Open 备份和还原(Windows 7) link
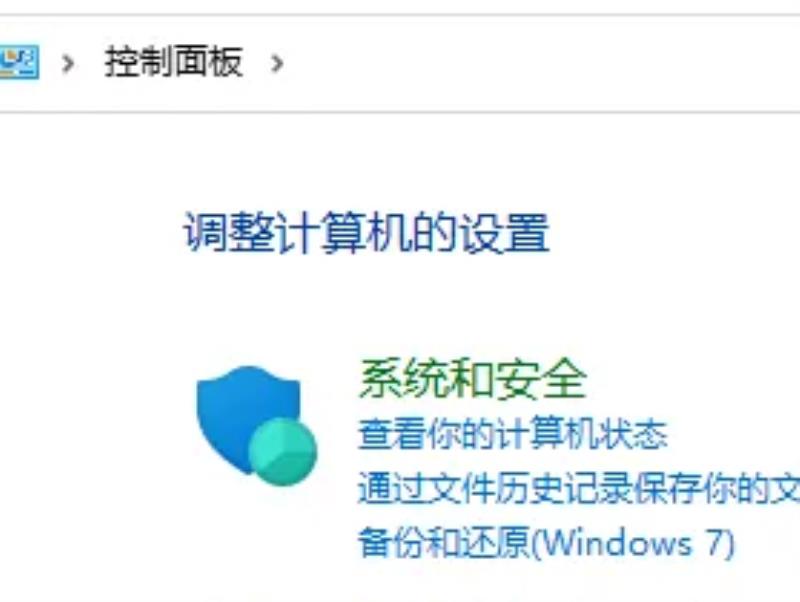The width and height of the screenshot is (800, 602). tap(546, 543)
